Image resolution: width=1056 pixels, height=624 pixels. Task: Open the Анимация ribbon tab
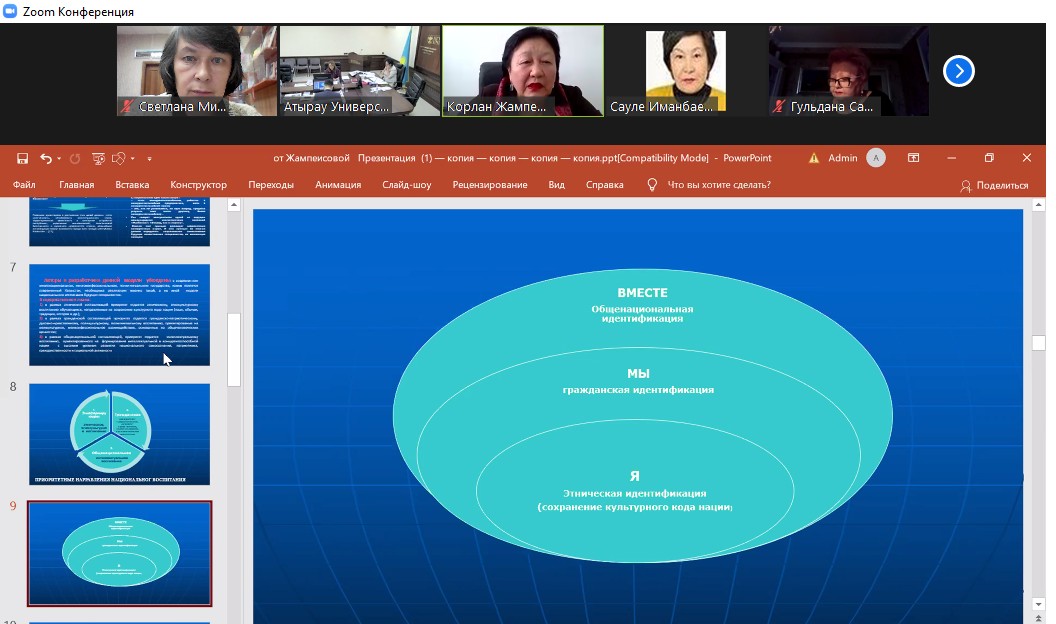[338, 184]
